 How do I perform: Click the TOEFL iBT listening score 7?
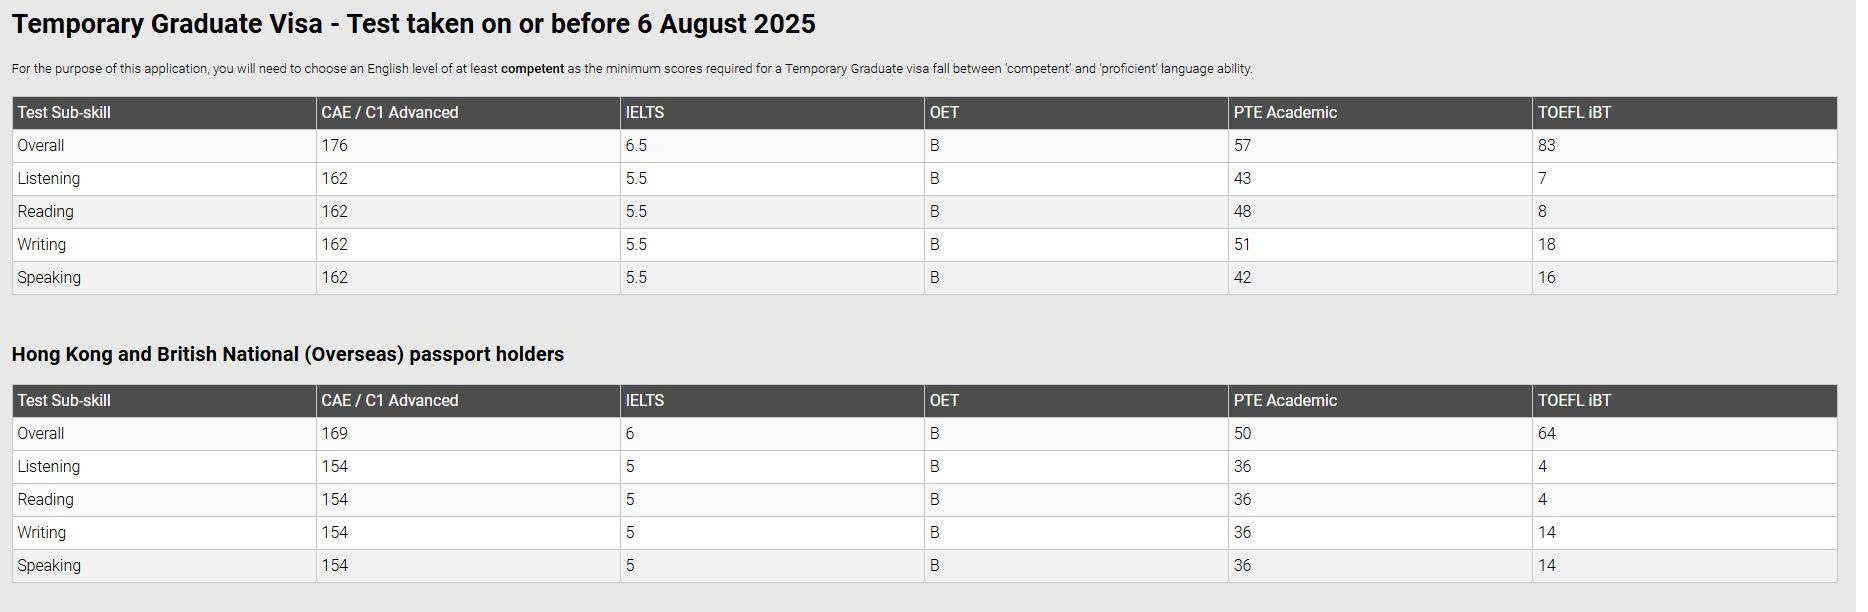click(x=1542, y=179)
